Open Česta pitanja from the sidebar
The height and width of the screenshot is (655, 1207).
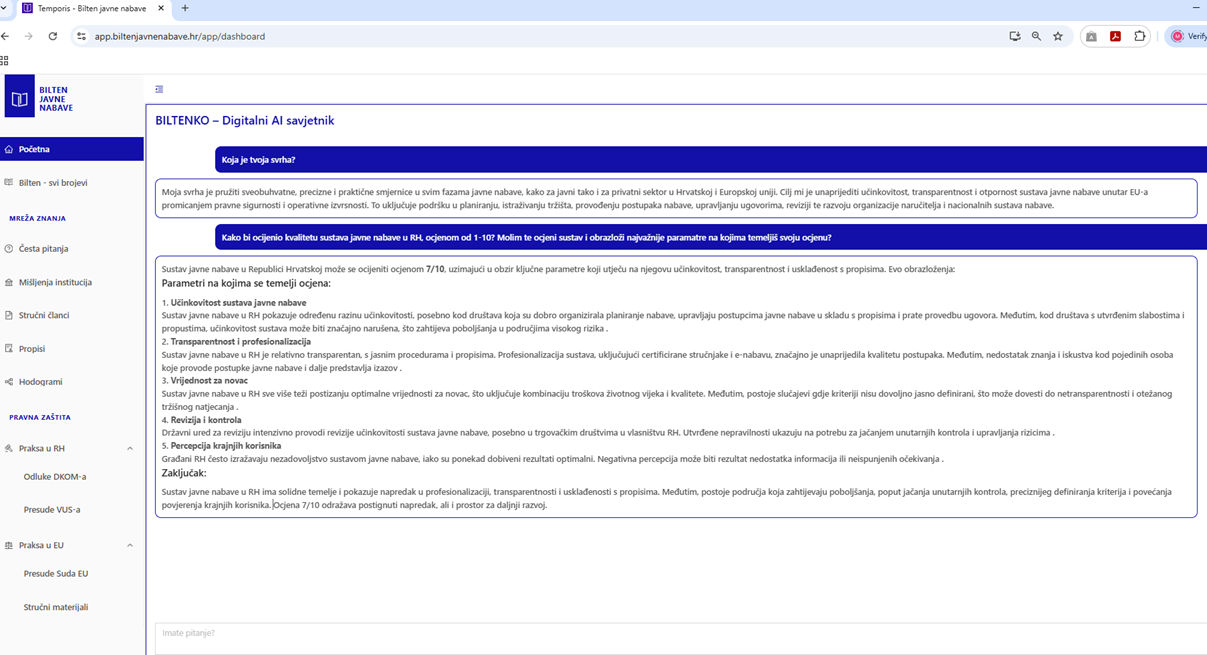coord(43,249)
